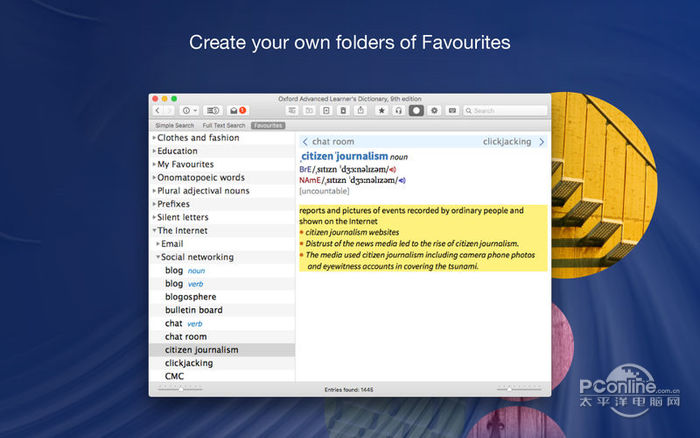Open the inbox icon with red badge
Viewport: 700px width, 438px height.
click(238, 110)
